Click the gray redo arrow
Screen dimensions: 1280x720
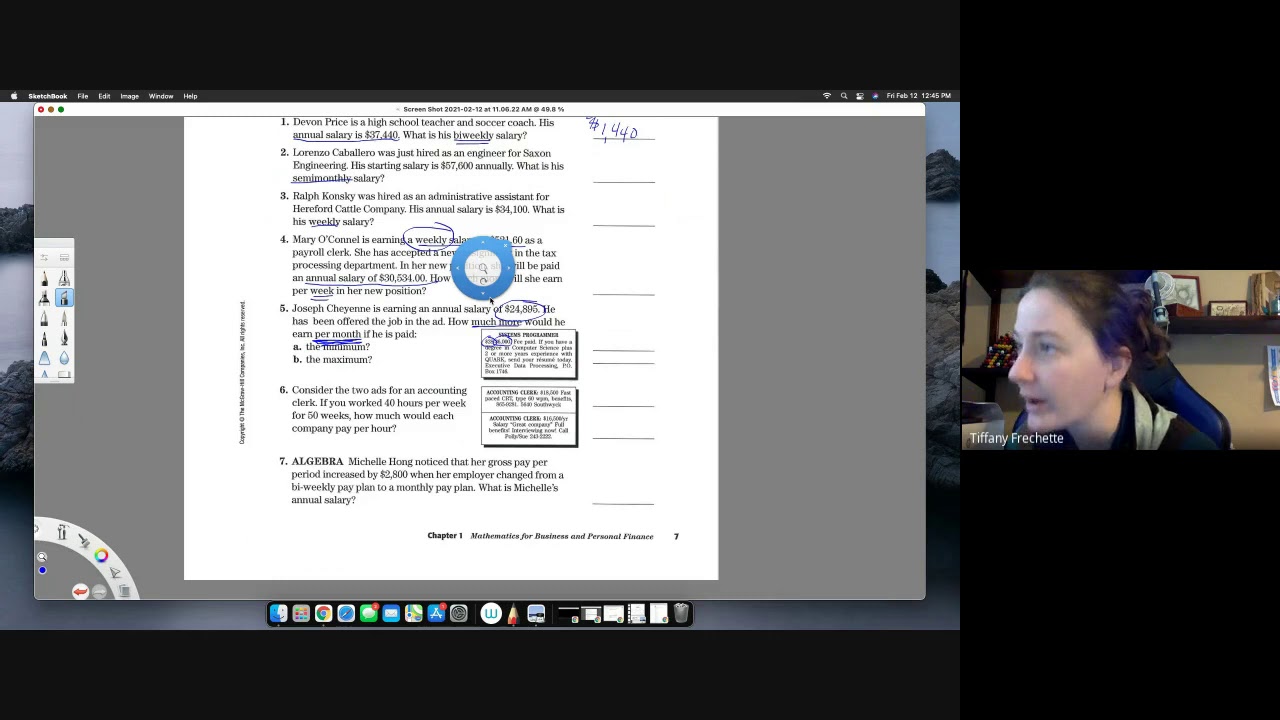tap(99, 592)
